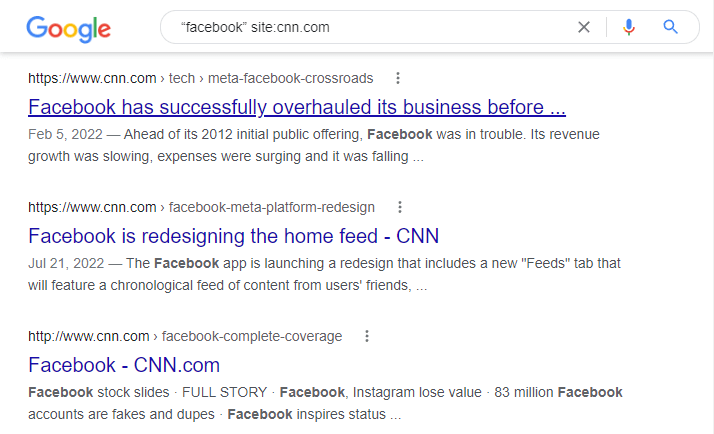This screenshot has width=714, height=434.
Task: Click the cnn.com facebook-complete-coverage URL breadcrumb
Action: coord(185,336)
